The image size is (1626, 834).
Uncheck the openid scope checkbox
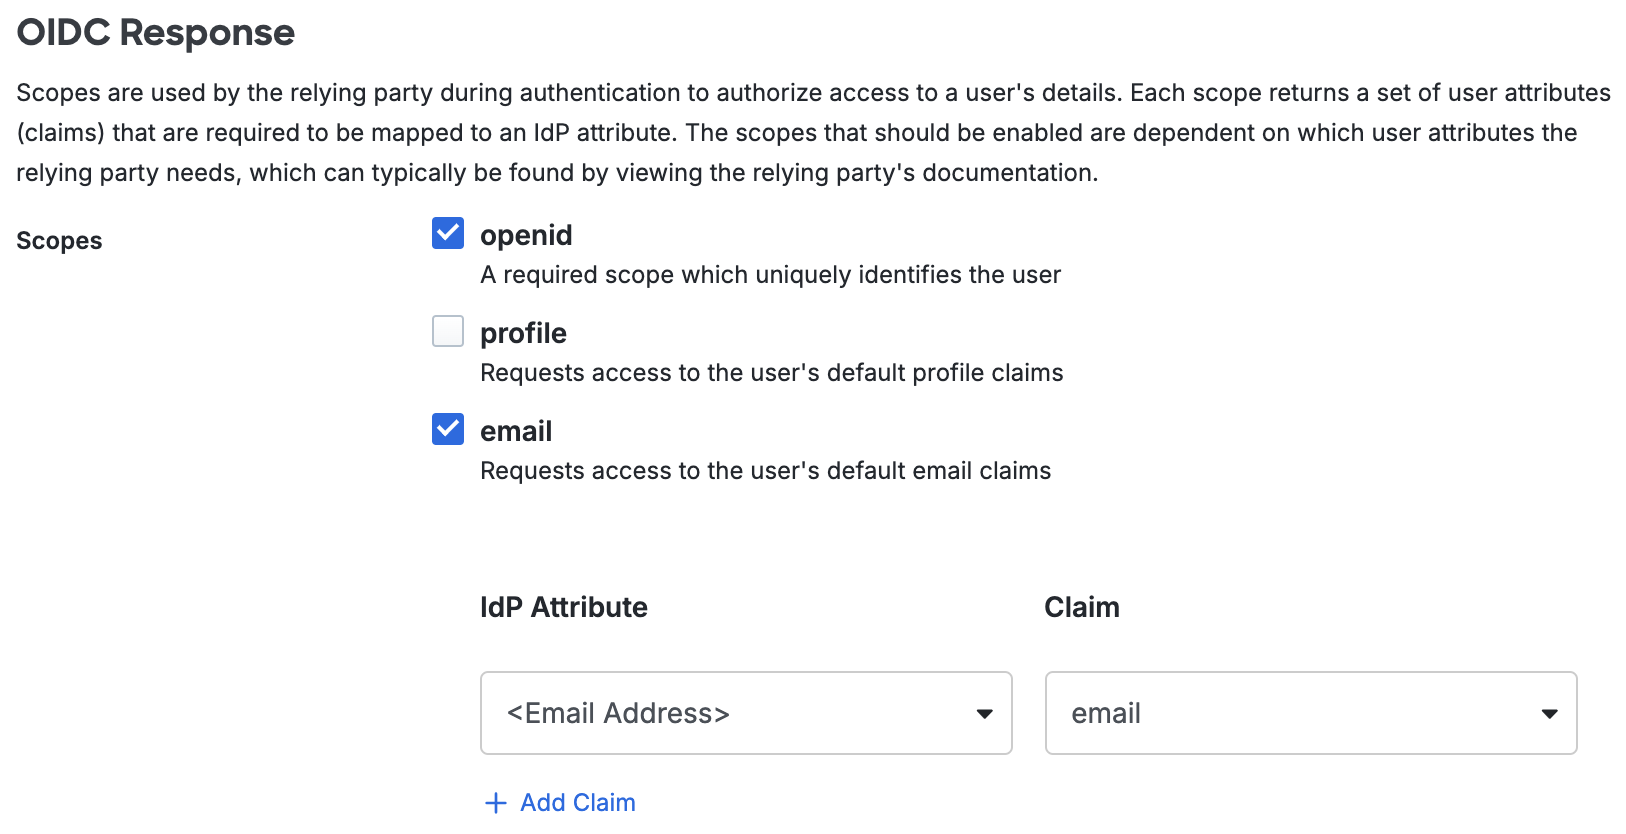click(x=448, y=233)
